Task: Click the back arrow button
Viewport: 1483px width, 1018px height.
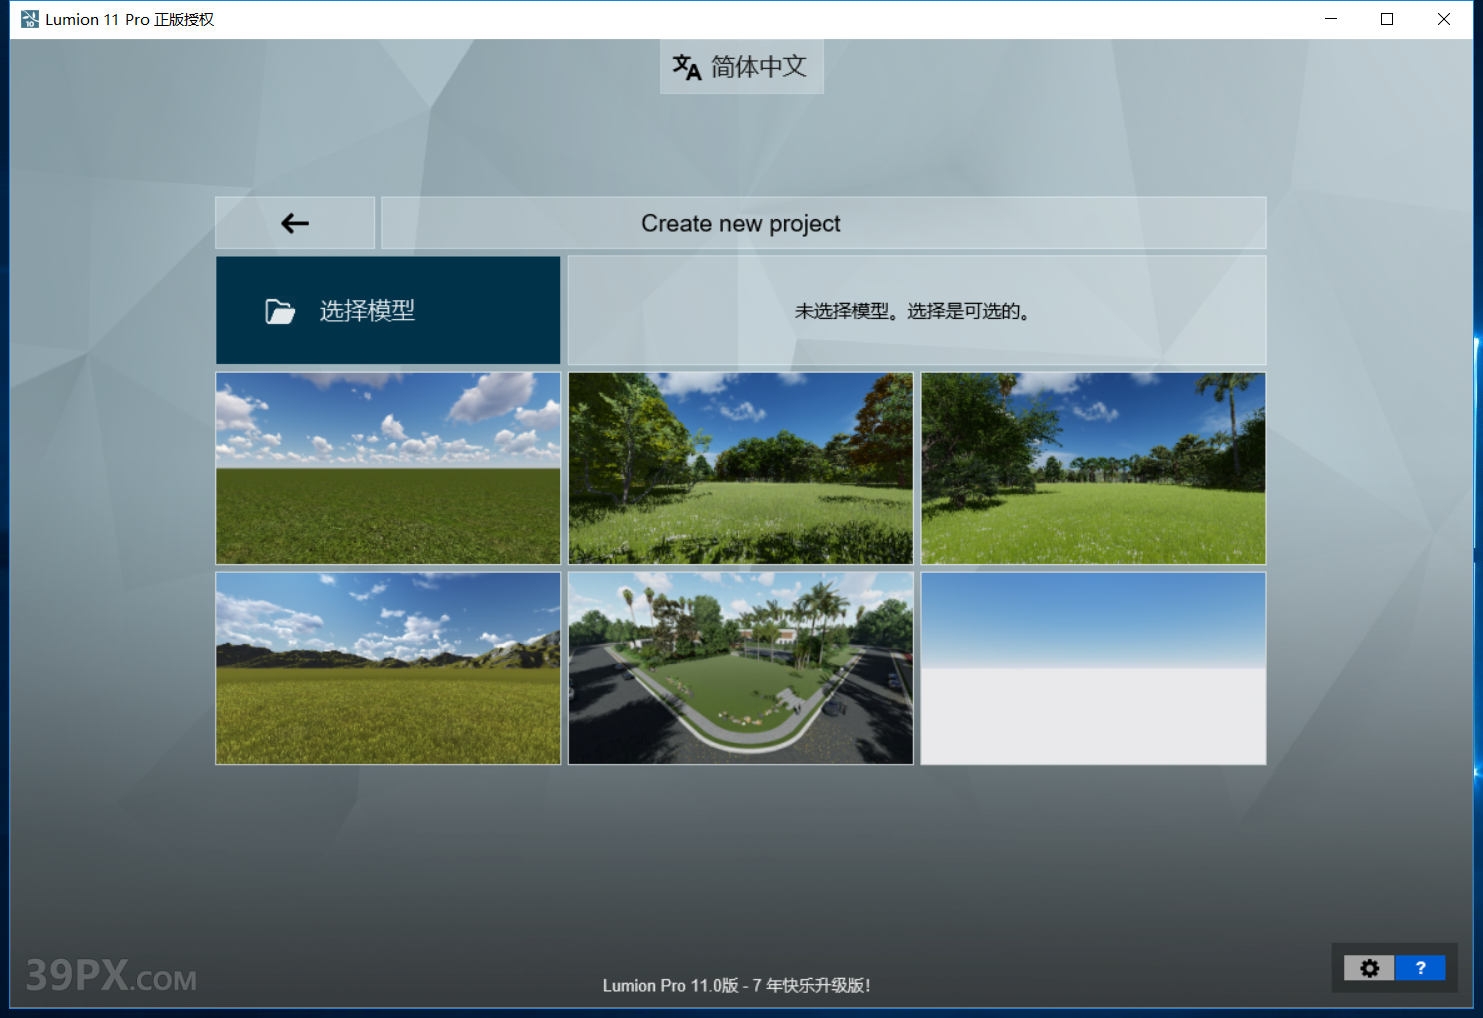Action: 295,223
